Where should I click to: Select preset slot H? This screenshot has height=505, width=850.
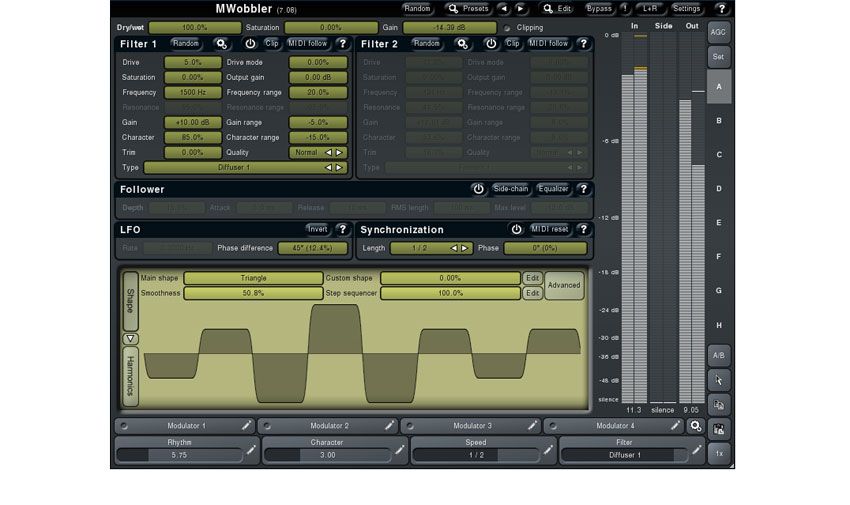point(719,325)
